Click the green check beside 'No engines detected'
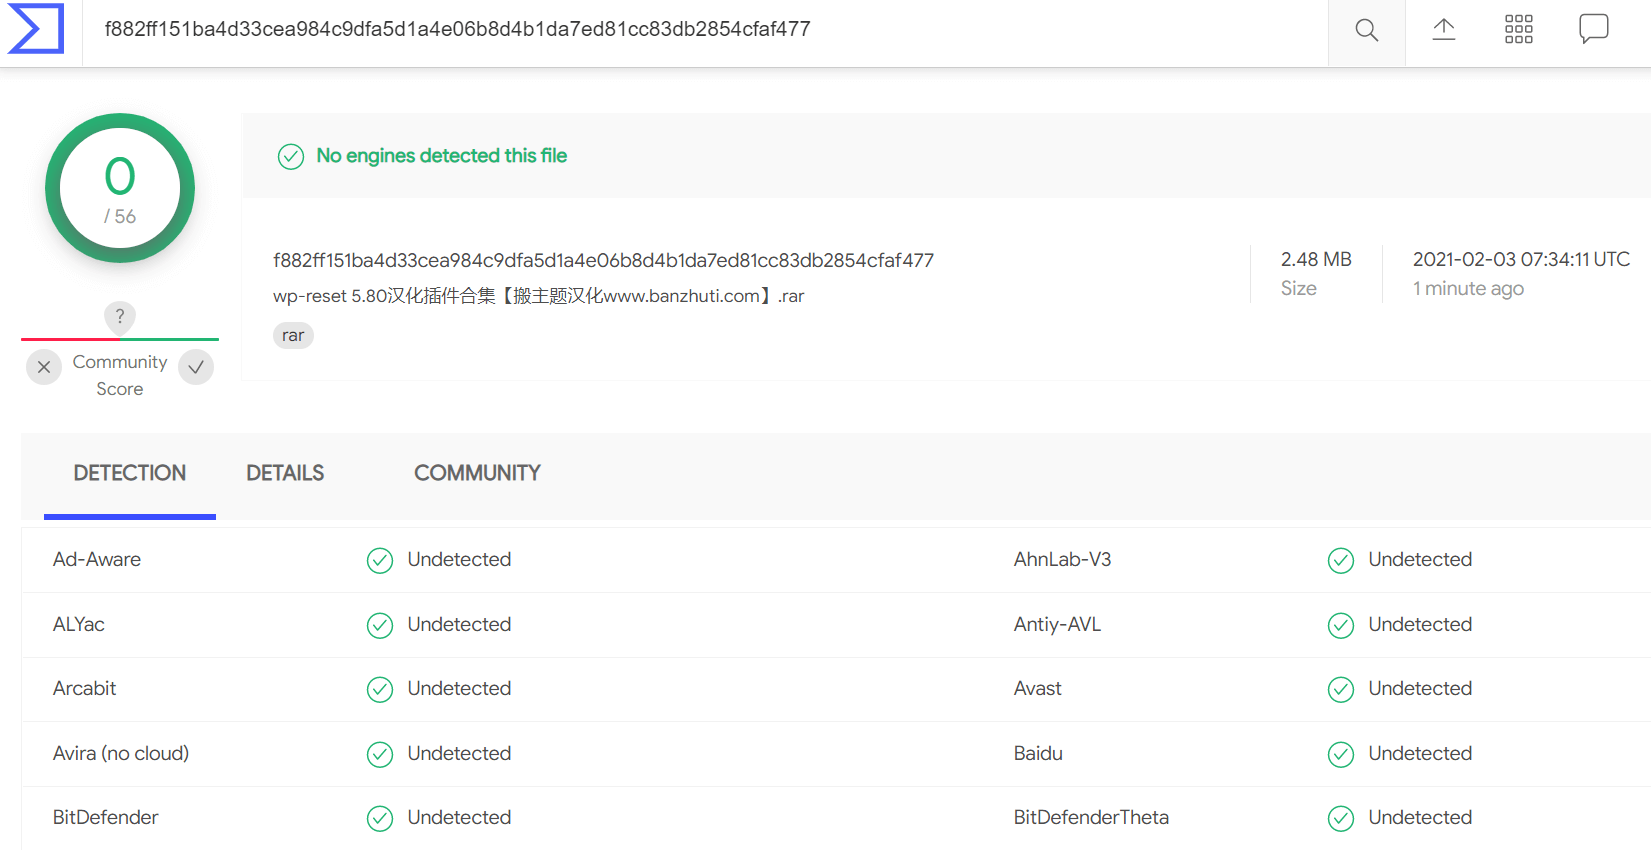 coord(291,156)
